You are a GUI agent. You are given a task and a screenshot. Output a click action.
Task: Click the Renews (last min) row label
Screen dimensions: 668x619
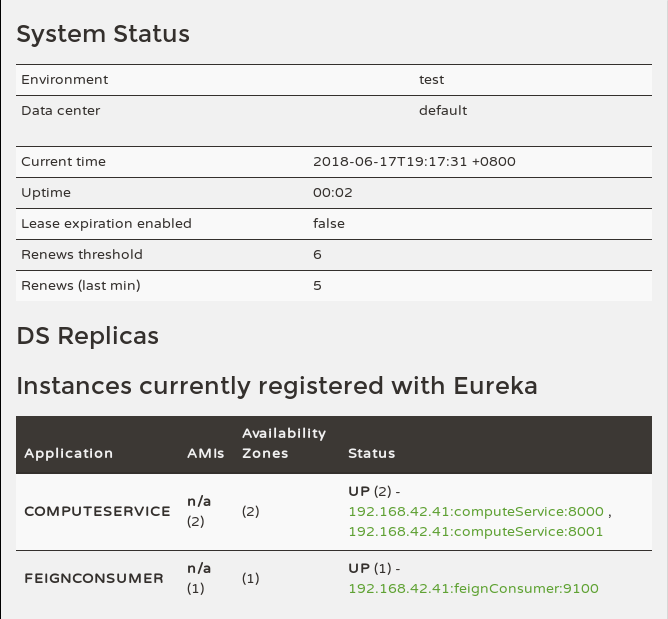(x=81, y=285)
